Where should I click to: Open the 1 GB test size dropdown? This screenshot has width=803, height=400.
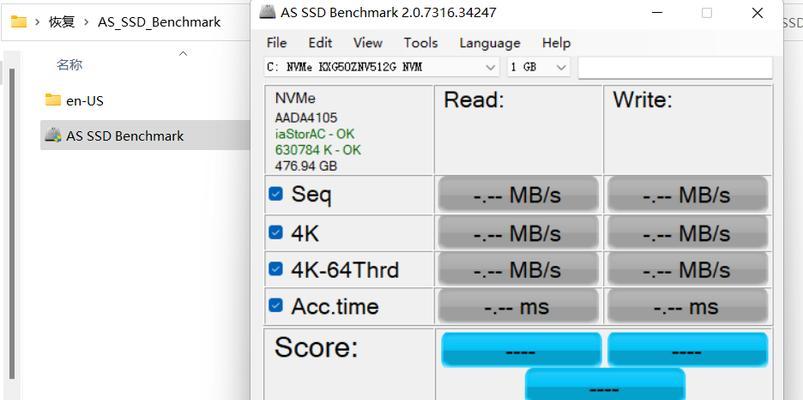(538, 67)
